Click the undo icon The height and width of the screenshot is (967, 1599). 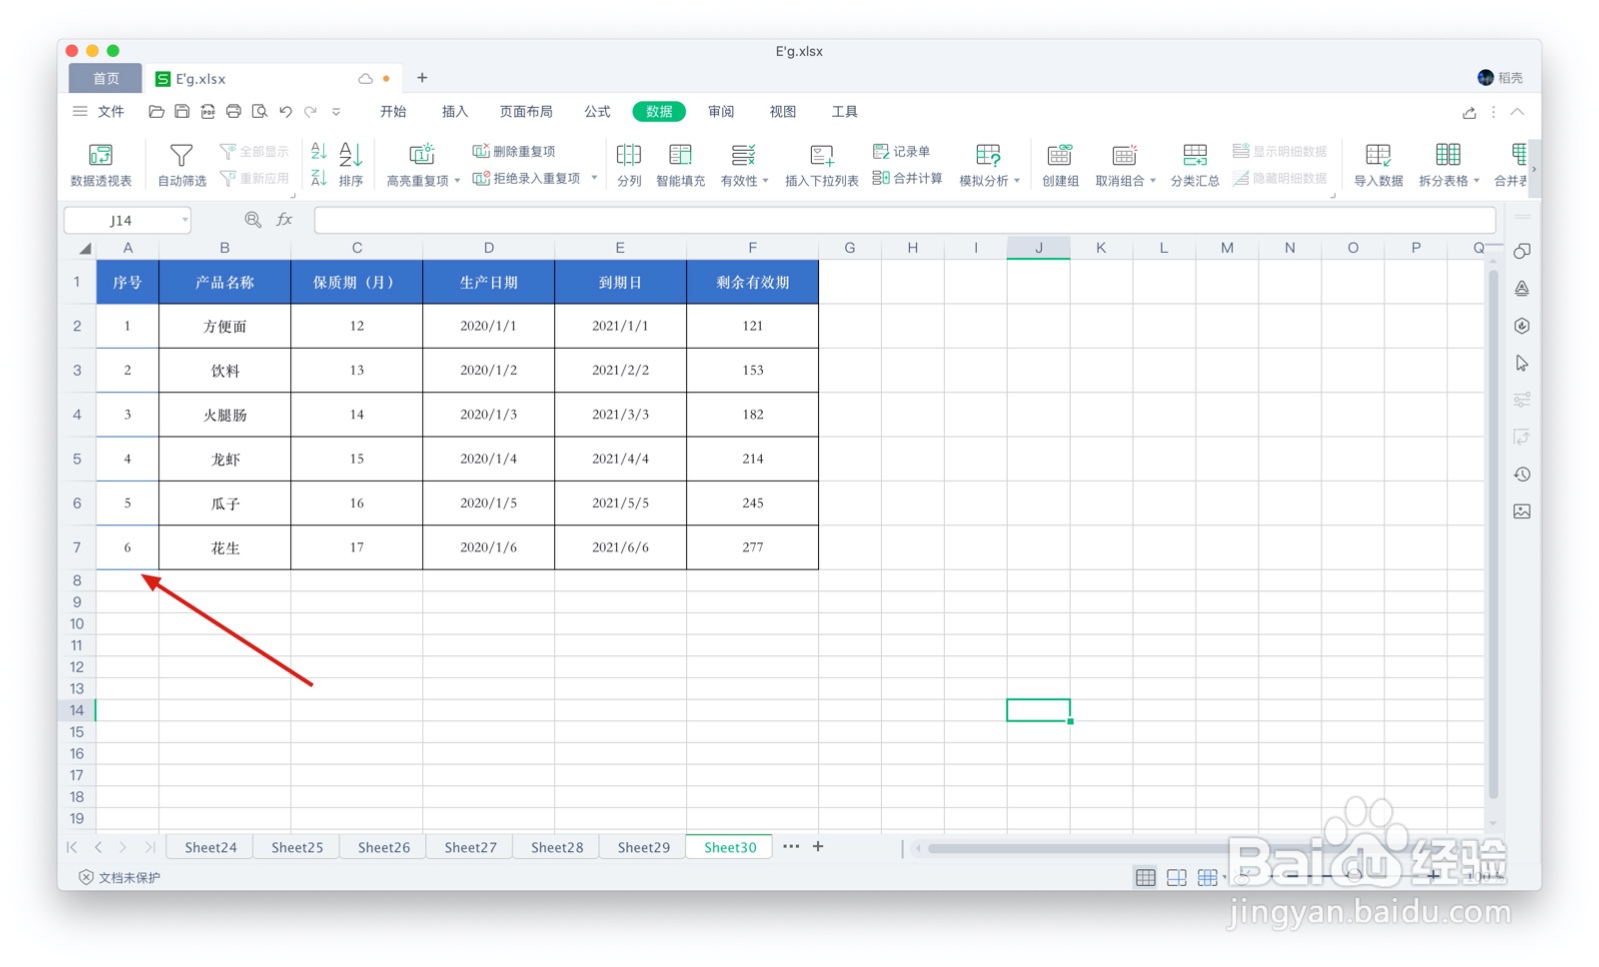286,111
